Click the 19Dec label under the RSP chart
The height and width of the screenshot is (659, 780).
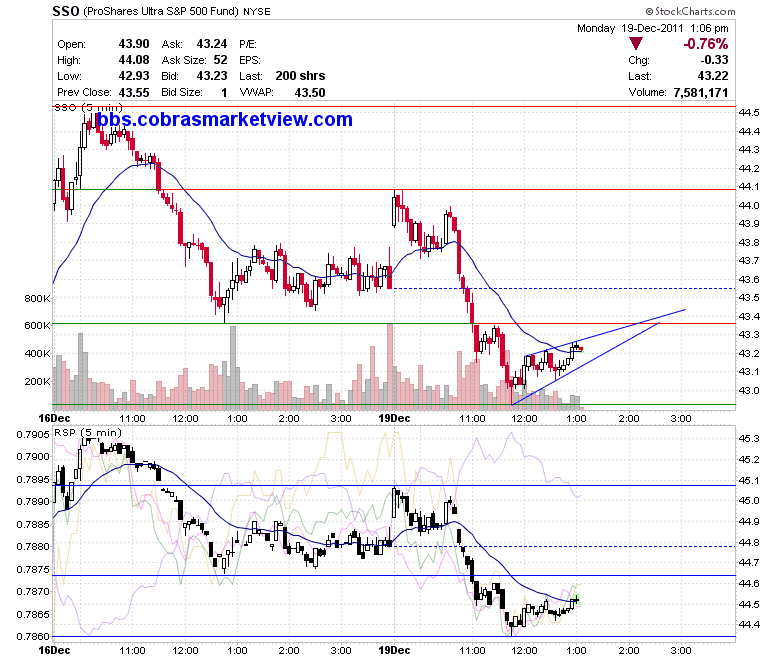coord(394,650)
